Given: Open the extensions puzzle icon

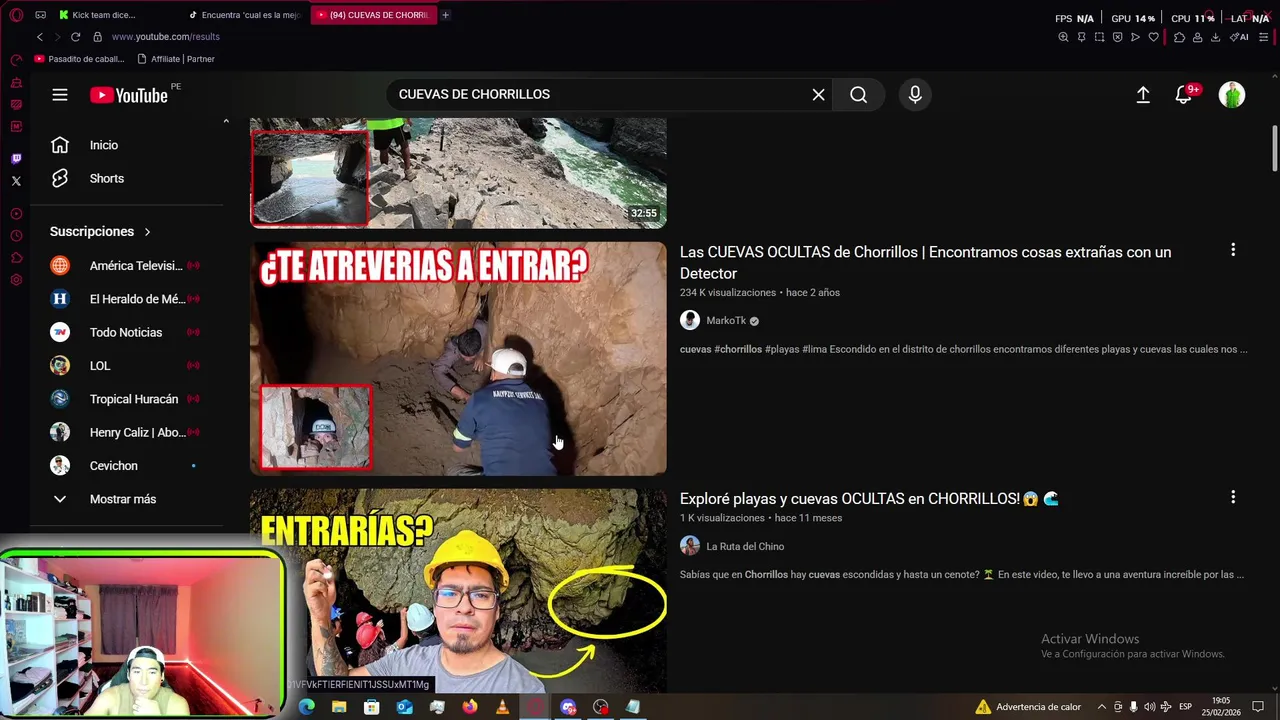Looking at the screenshot, I should pyautogui.click(x=1179, y=37).
